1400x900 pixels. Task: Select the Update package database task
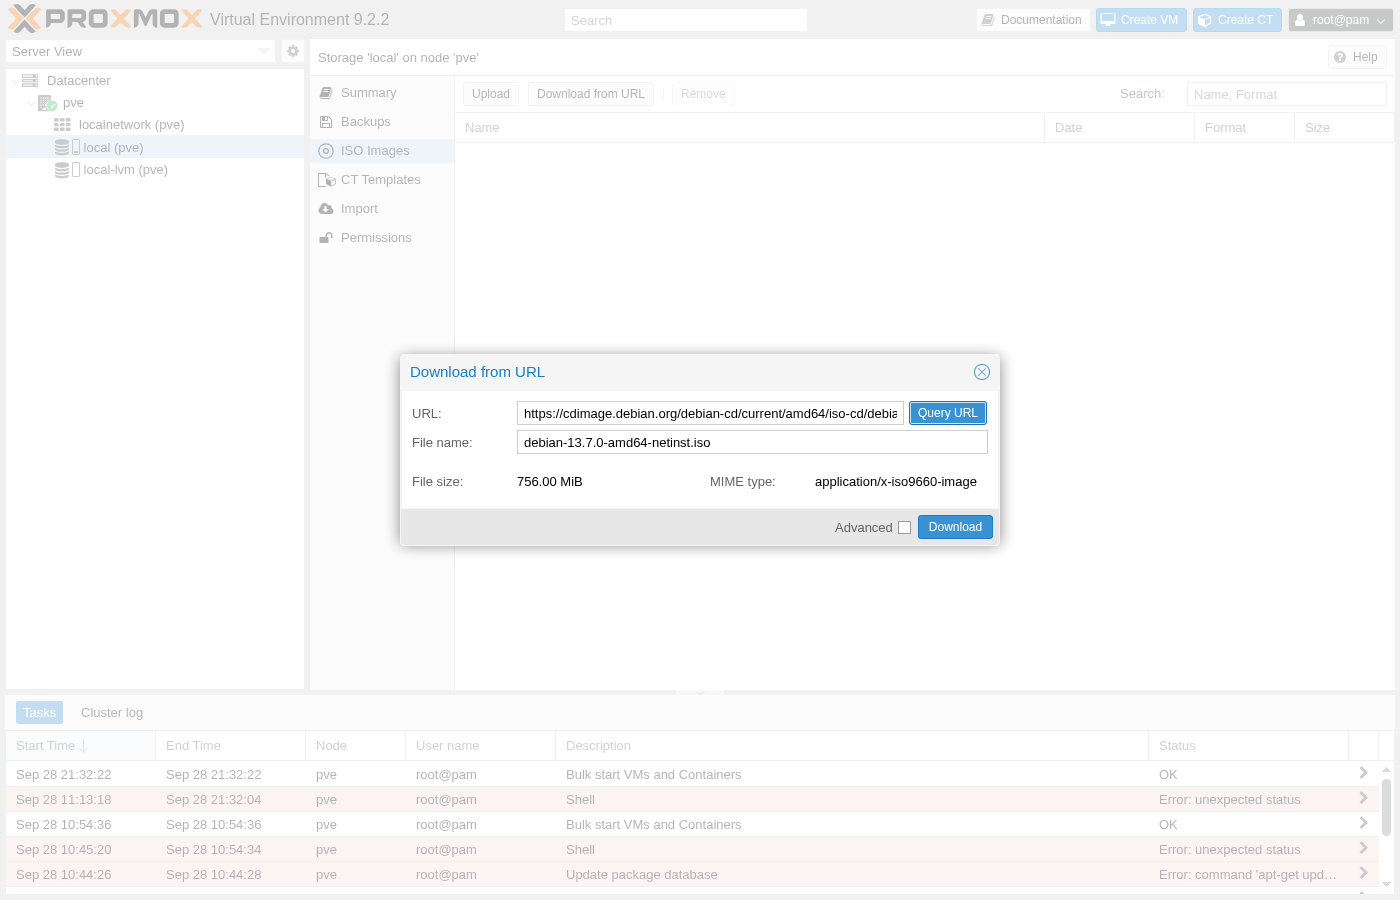693,875
